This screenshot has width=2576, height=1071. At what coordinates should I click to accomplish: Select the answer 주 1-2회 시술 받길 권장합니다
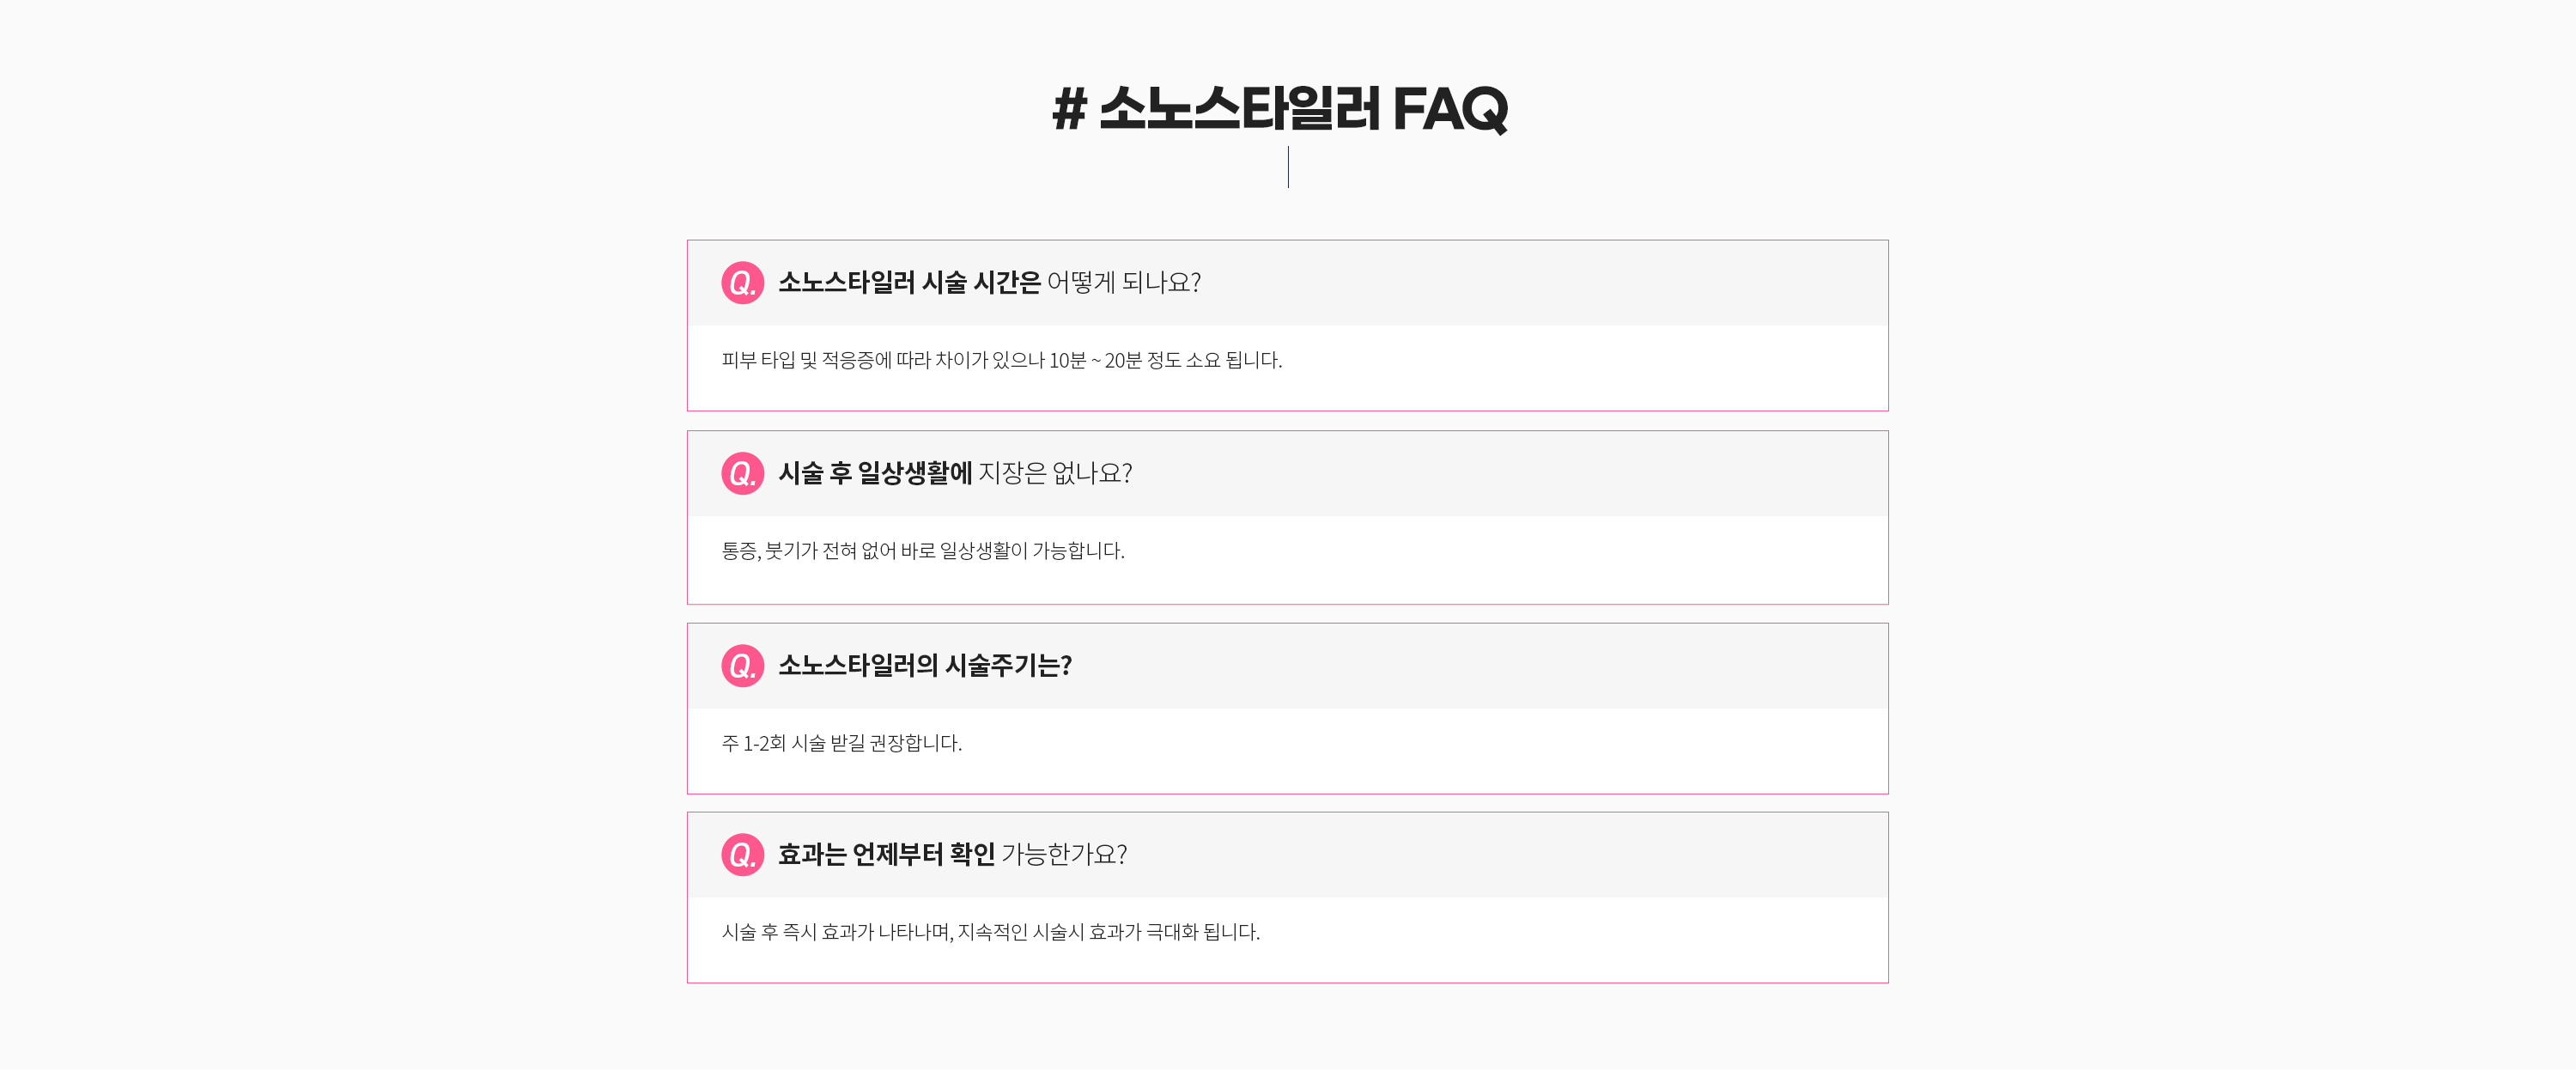841,743
